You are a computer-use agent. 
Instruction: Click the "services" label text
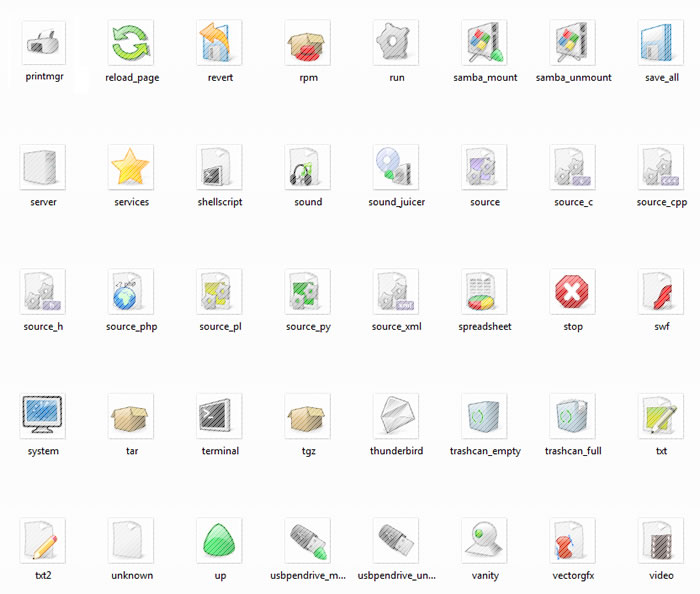click(x=132, y=202)
